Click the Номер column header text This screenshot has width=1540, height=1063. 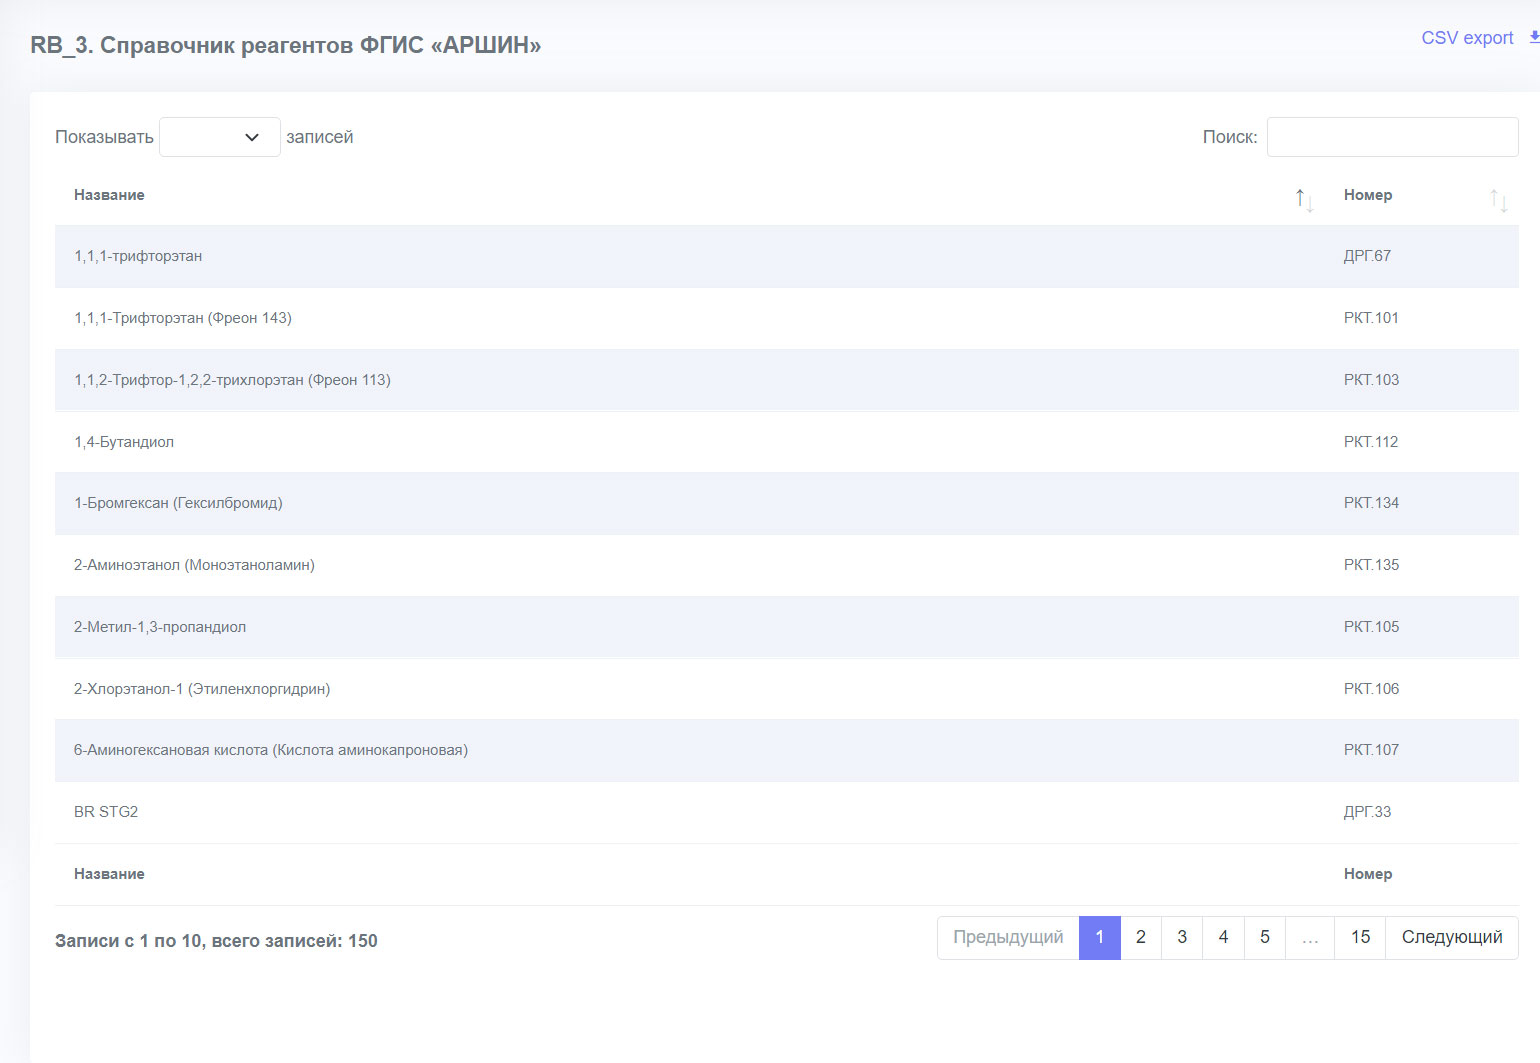[1368, 195]
